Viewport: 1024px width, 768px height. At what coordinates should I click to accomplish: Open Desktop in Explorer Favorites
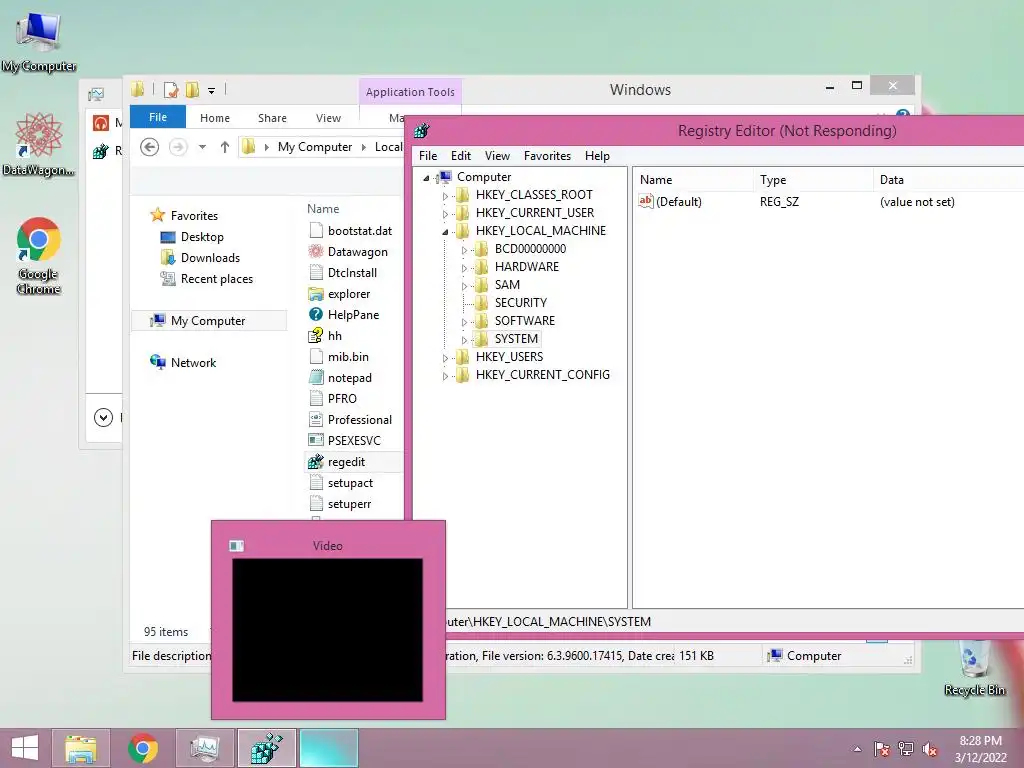tap(202, 236)
